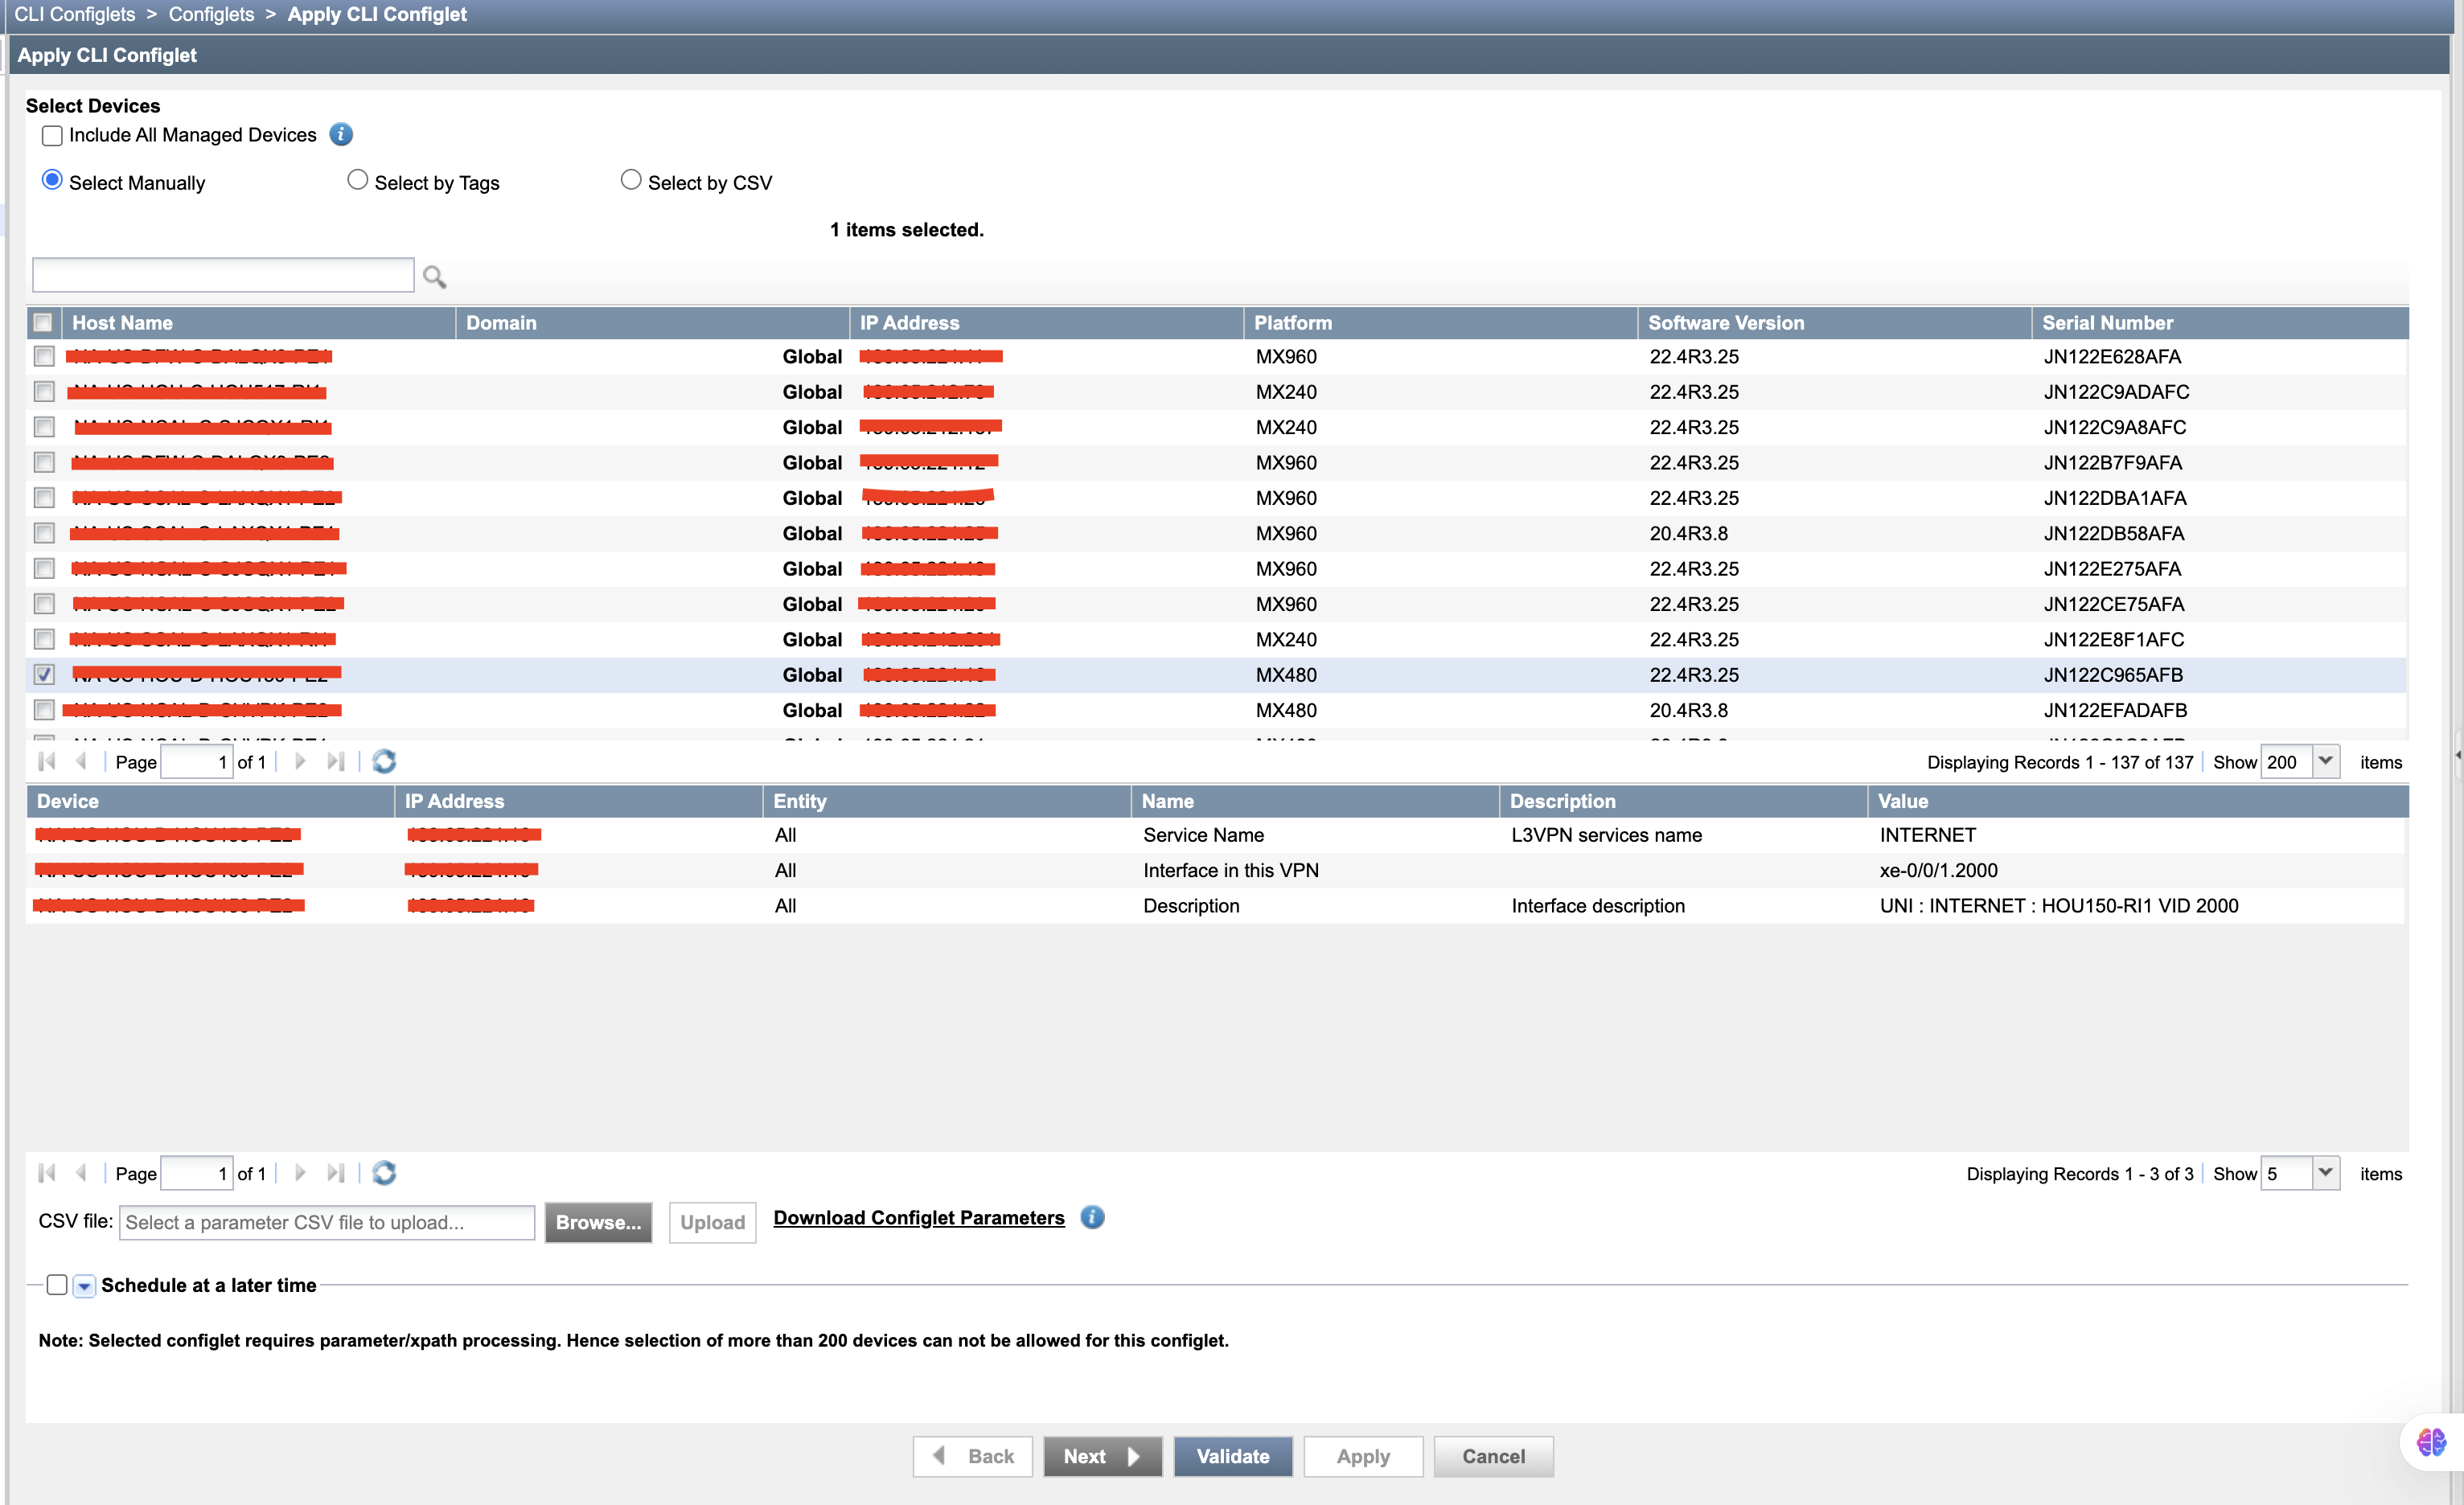
Task: Sort parameters by Device column
Action: point(210,801)
